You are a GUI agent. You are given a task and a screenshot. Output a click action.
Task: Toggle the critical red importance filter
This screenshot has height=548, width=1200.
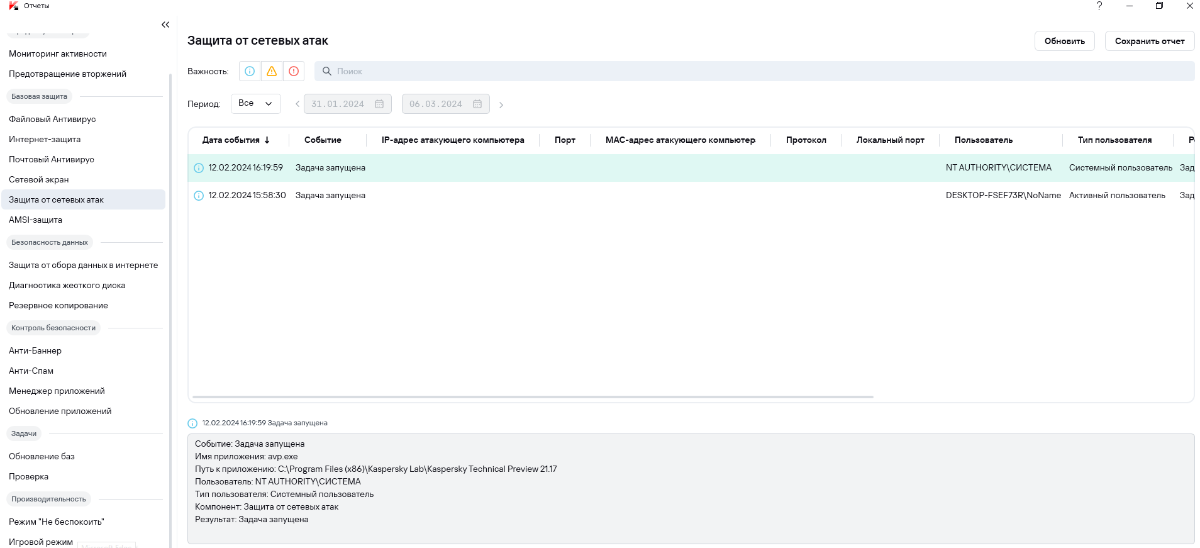pyautogui.click(x=293, y=71)
